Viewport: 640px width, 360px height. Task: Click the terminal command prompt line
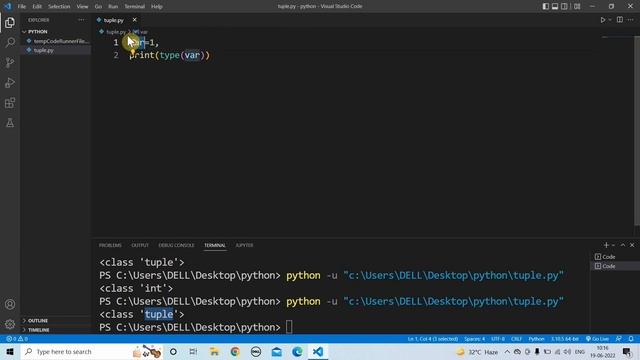[196, 327]
